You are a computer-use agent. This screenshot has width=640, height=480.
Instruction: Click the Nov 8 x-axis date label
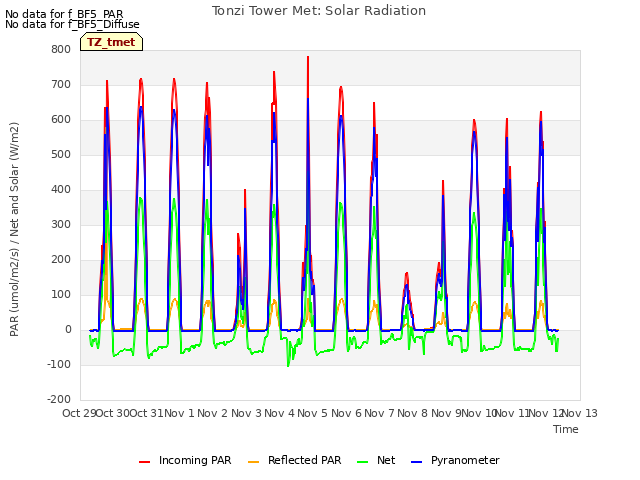point(413,413)
